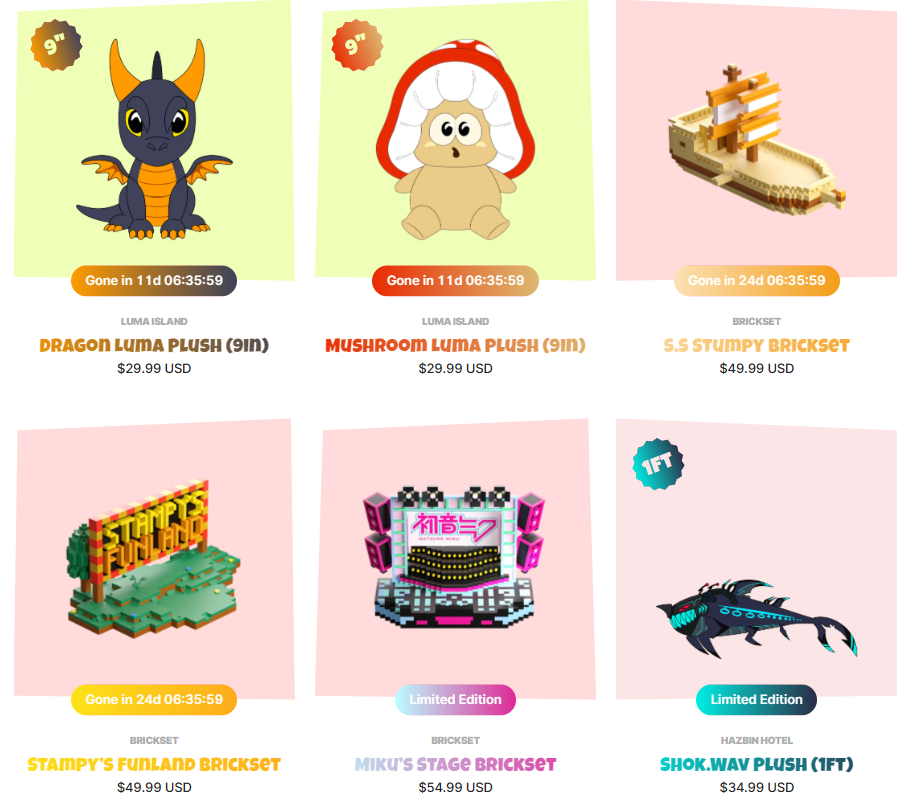The height and width of the screenshot is (808, 915).
Task: Select Shok.wav Plush (1FT) title link
Action: (756, 764)
